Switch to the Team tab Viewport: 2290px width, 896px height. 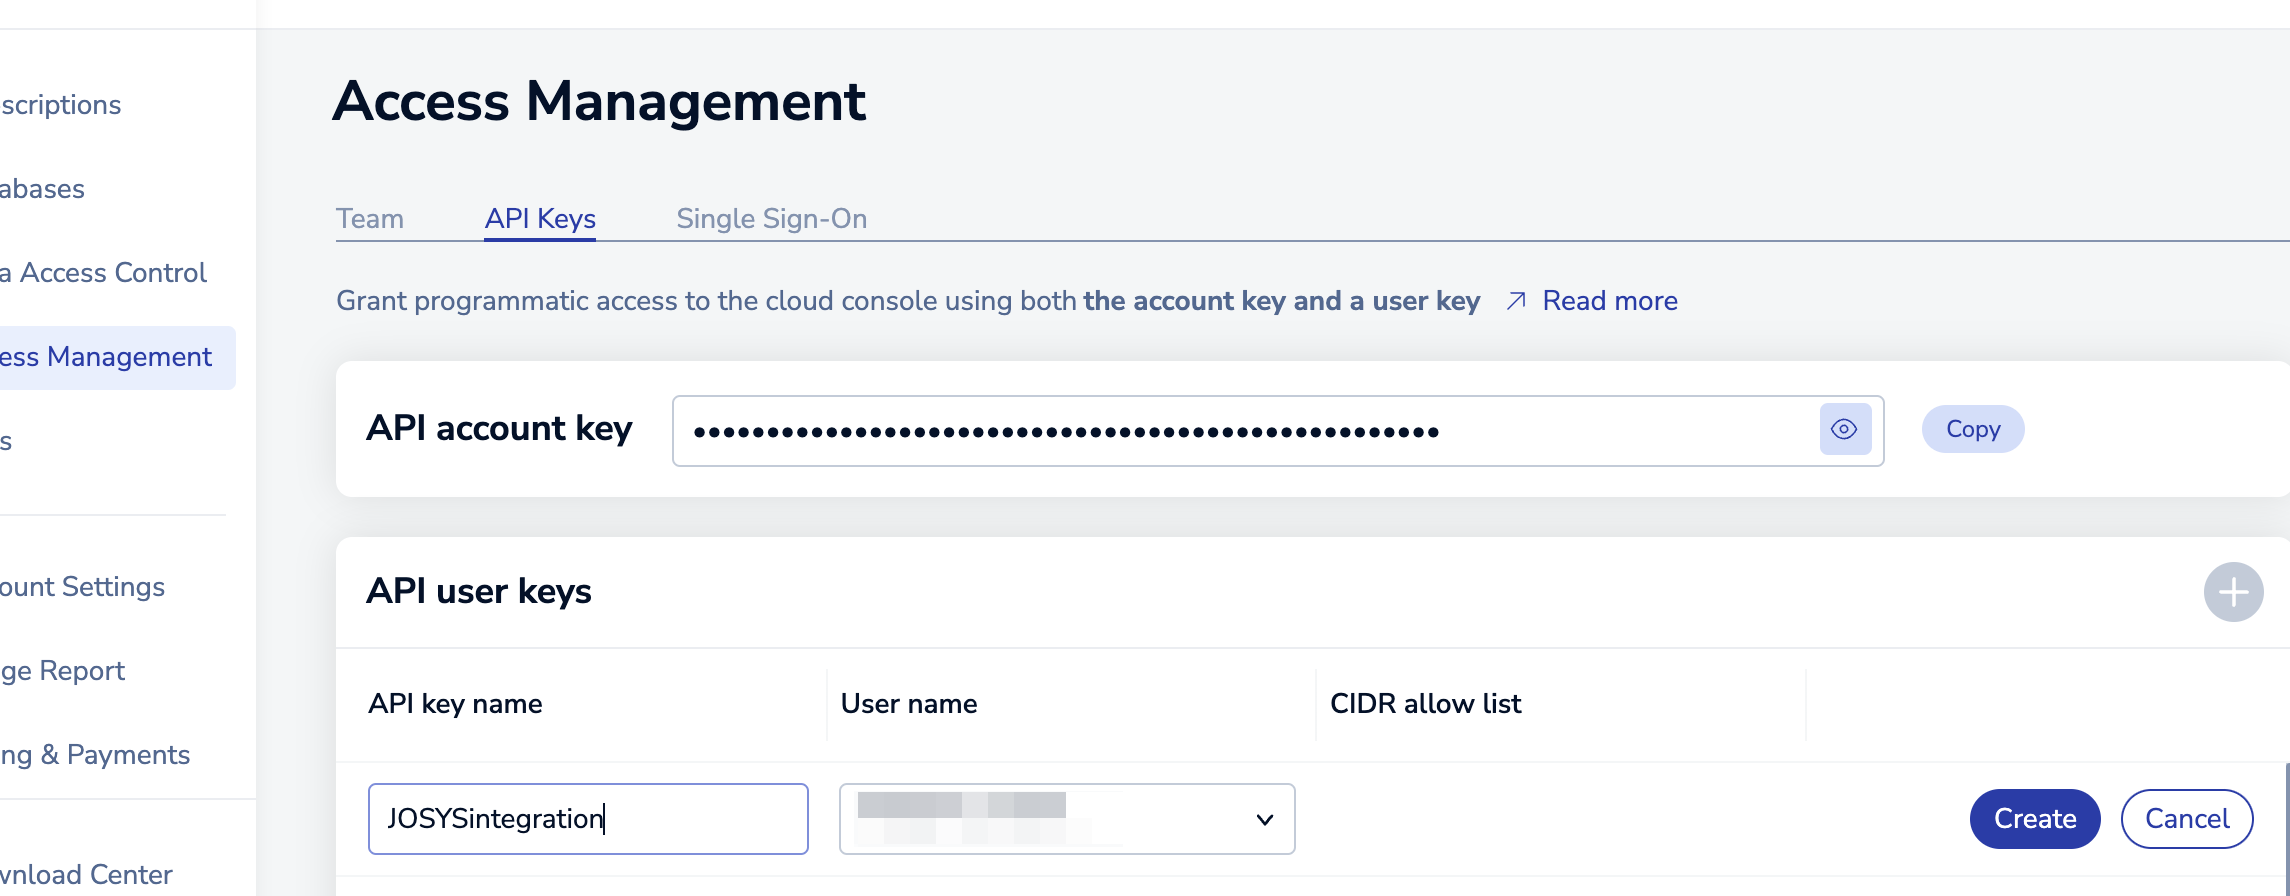coord(370,219)
